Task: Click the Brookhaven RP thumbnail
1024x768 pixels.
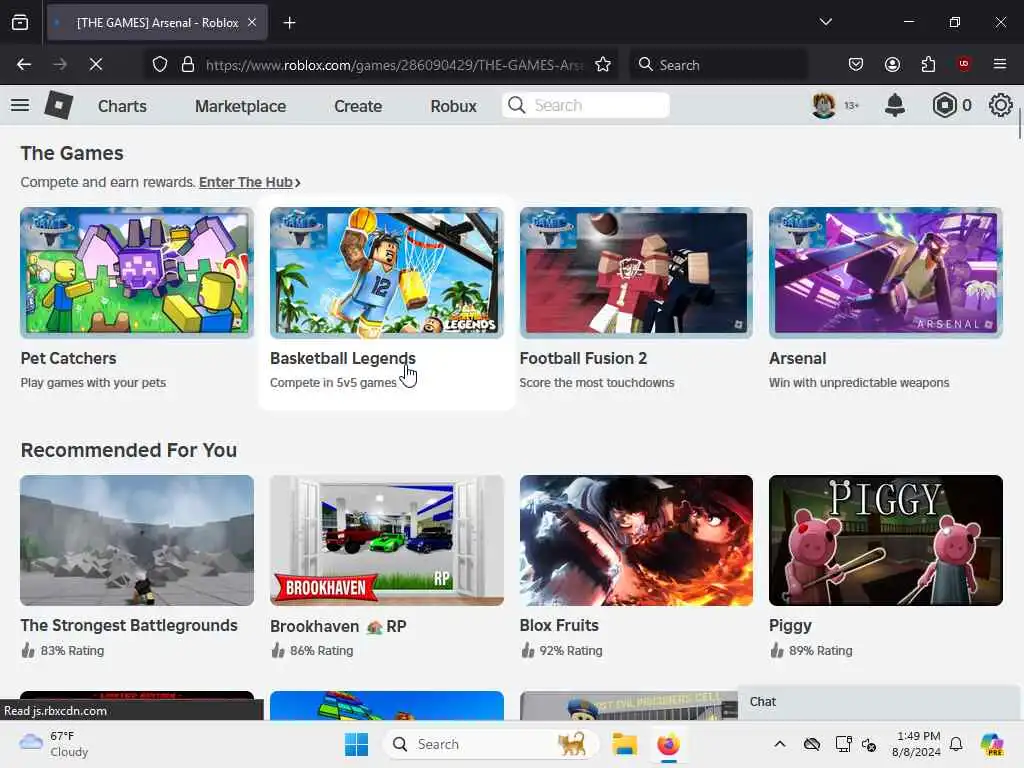Action: [x=387, y=541]
